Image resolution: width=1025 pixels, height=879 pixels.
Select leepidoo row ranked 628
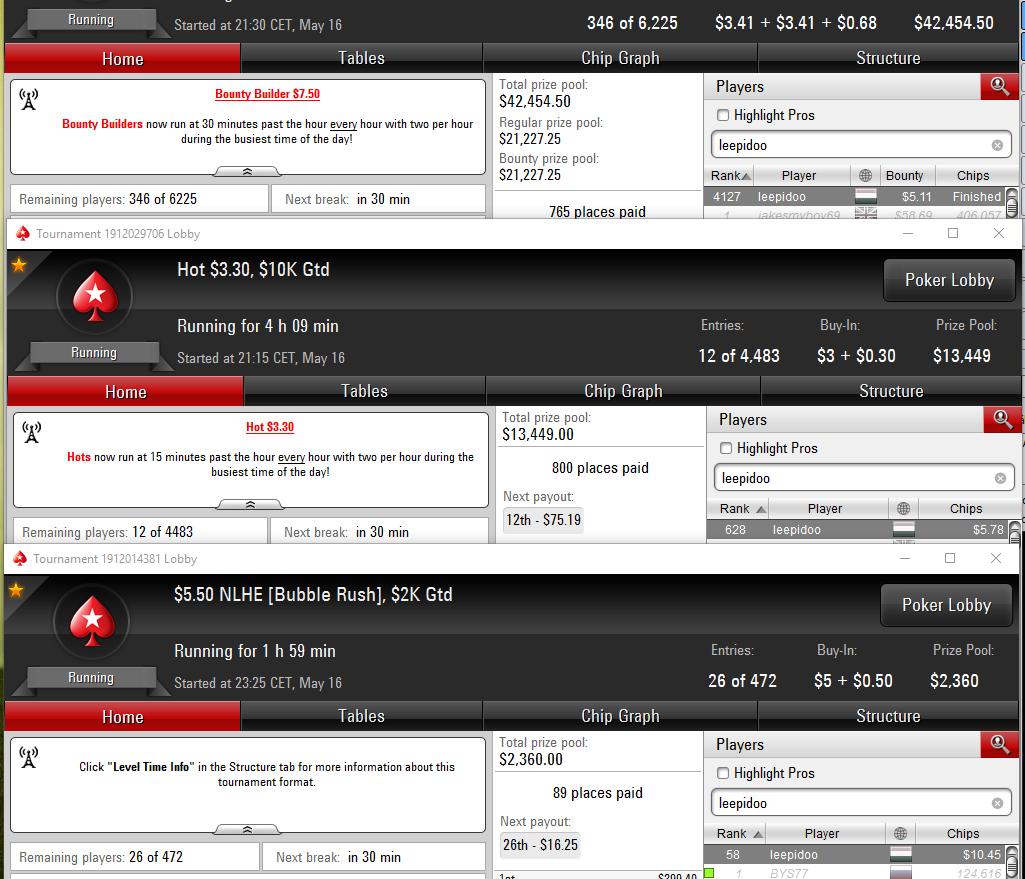[x=857, y=529]
